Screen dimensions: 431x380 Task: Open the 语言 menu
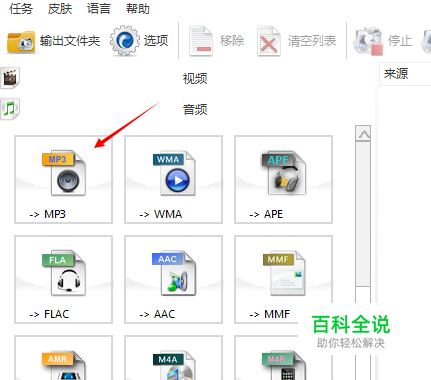[99, 9]
